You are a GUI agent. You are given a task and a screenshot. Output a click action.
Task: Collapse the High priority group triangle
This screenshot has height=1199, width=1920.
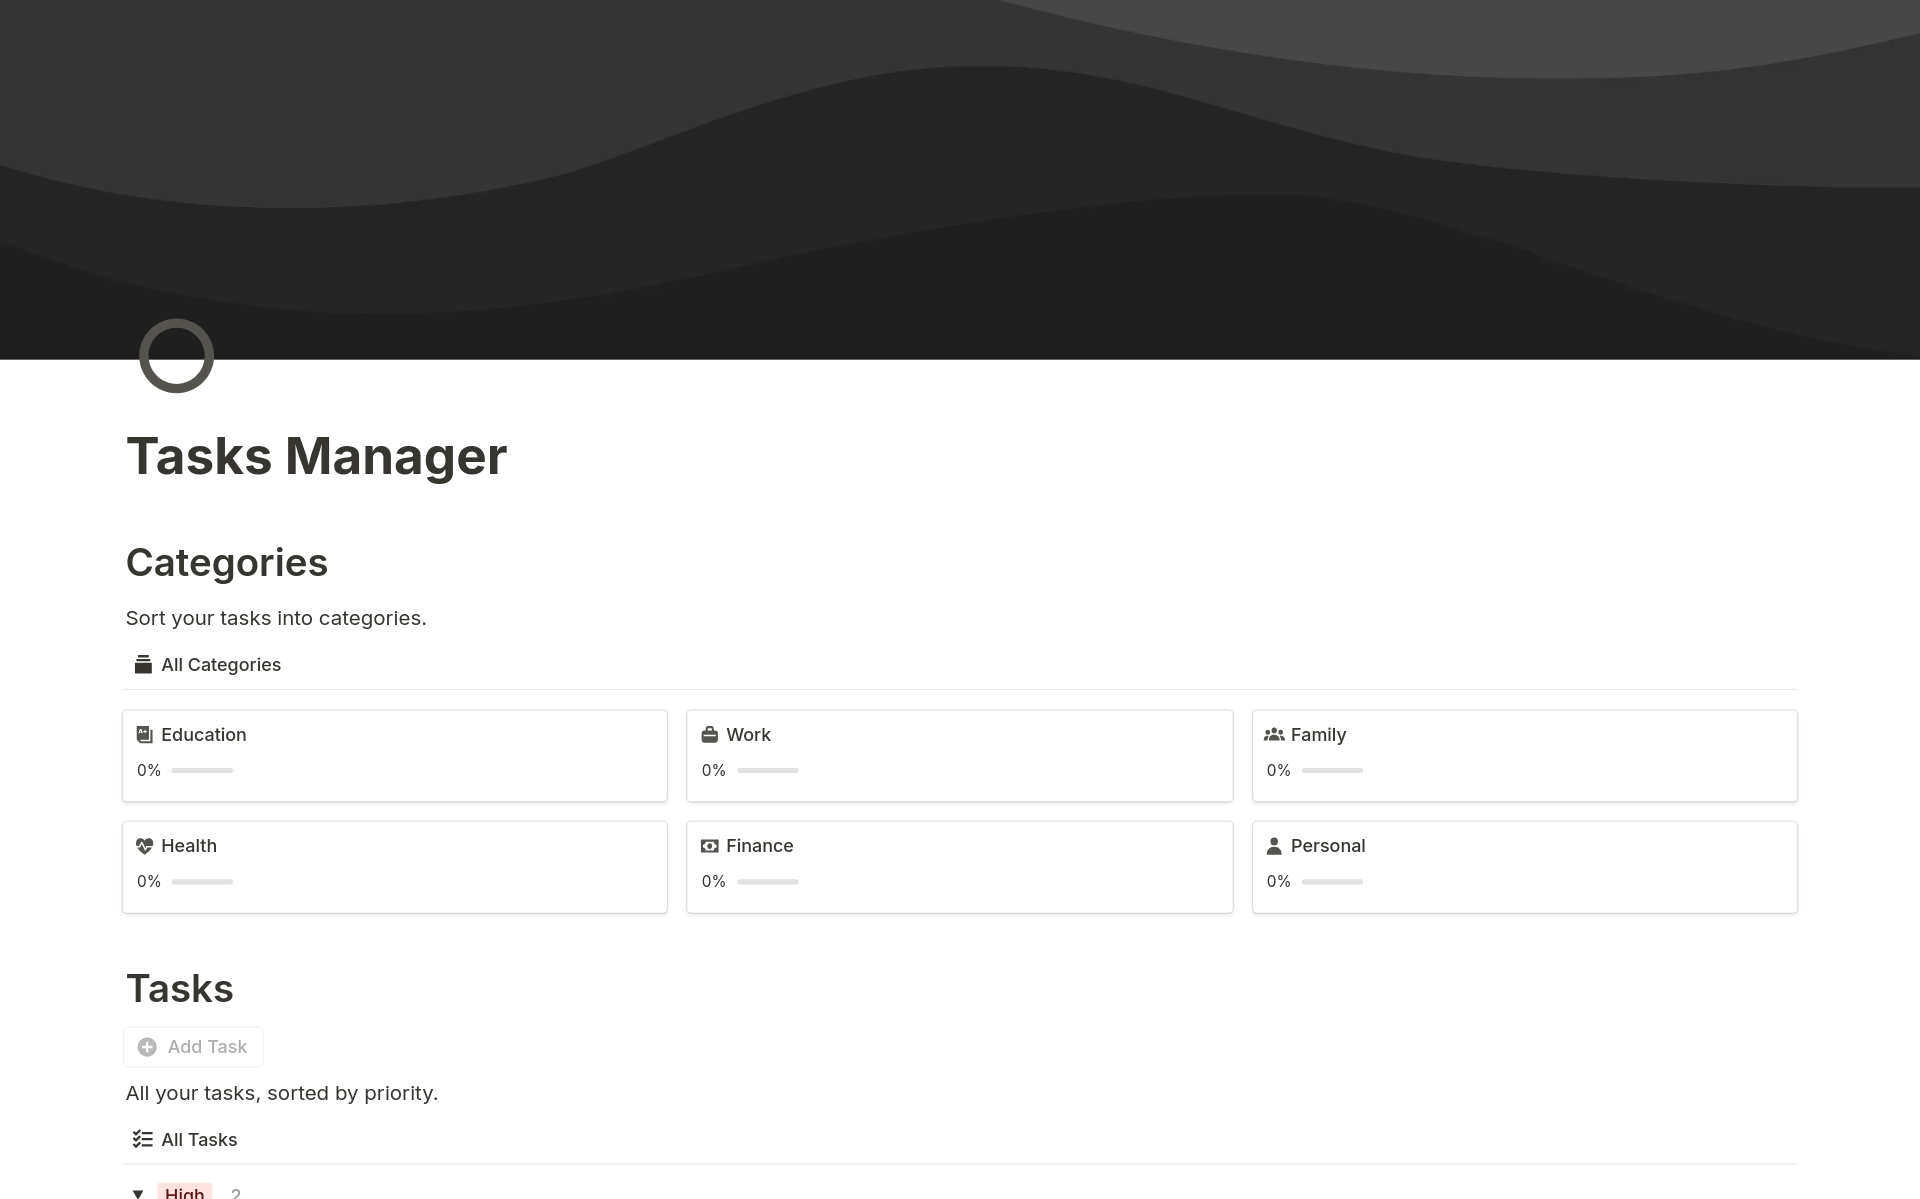(138, 1193)
